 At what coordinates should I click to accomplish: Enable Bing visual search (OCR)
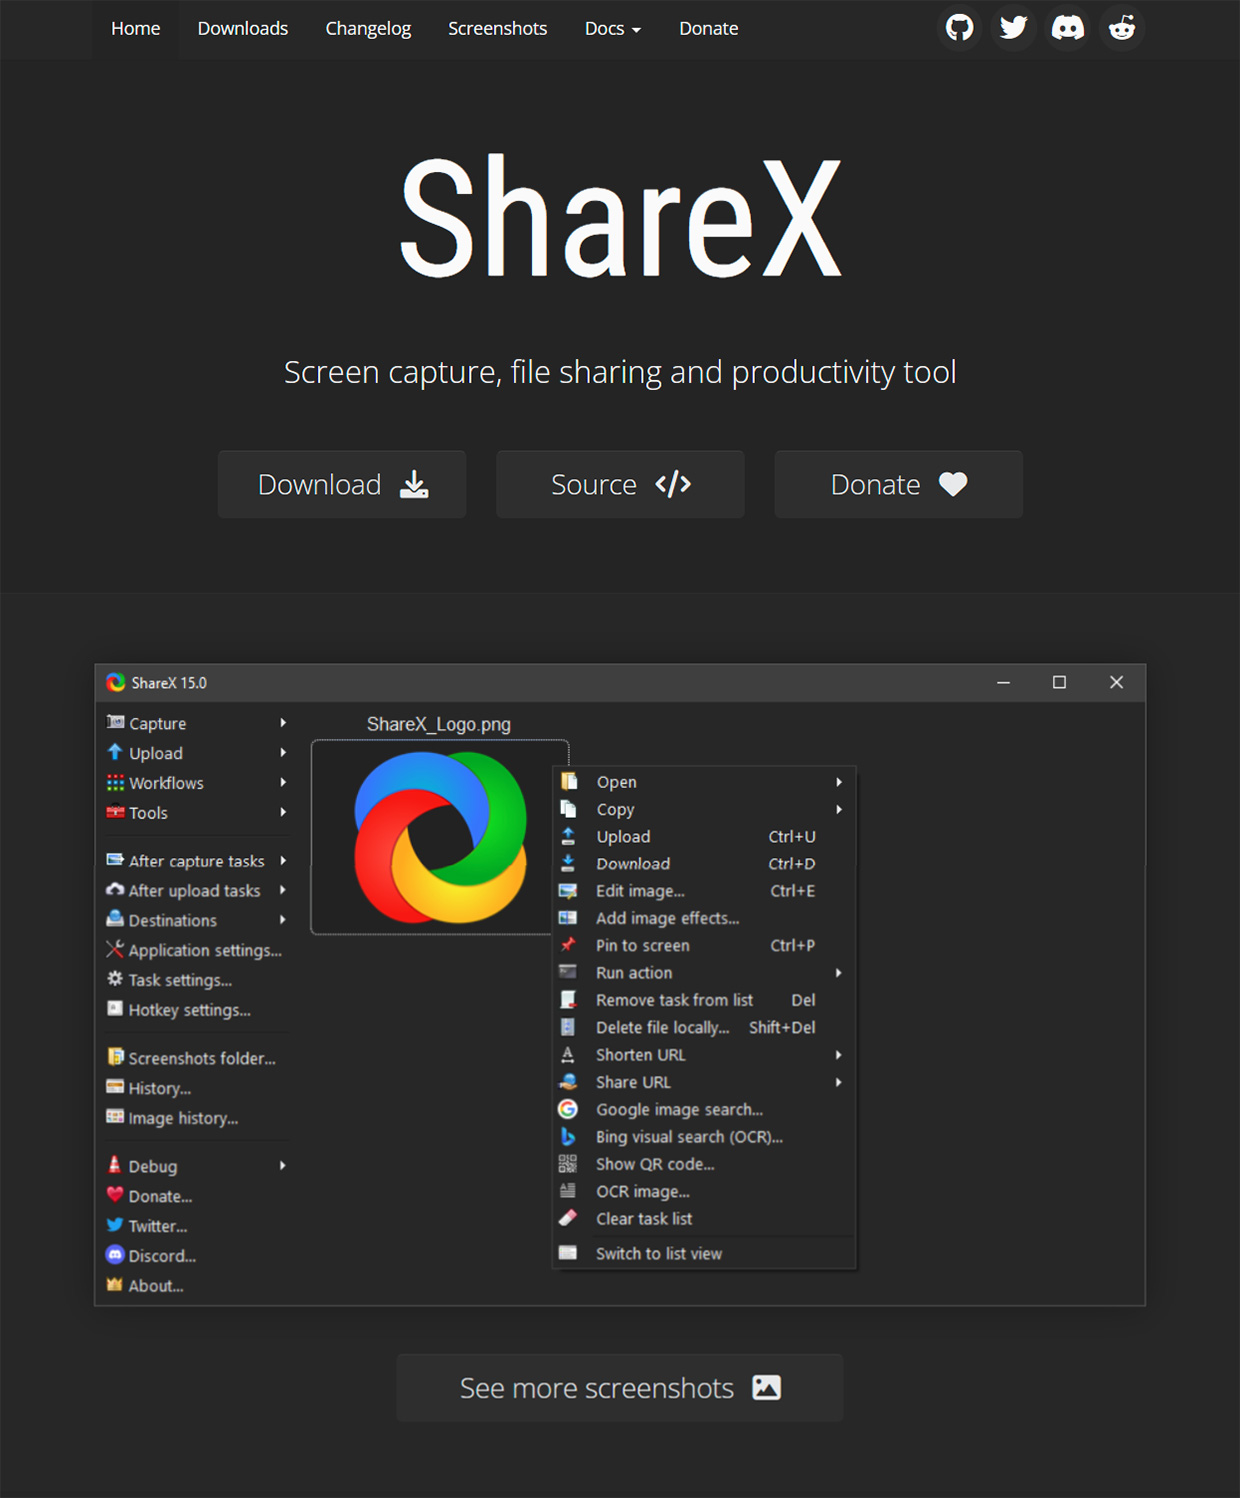pyautogui.click(x=689, y=1136)
